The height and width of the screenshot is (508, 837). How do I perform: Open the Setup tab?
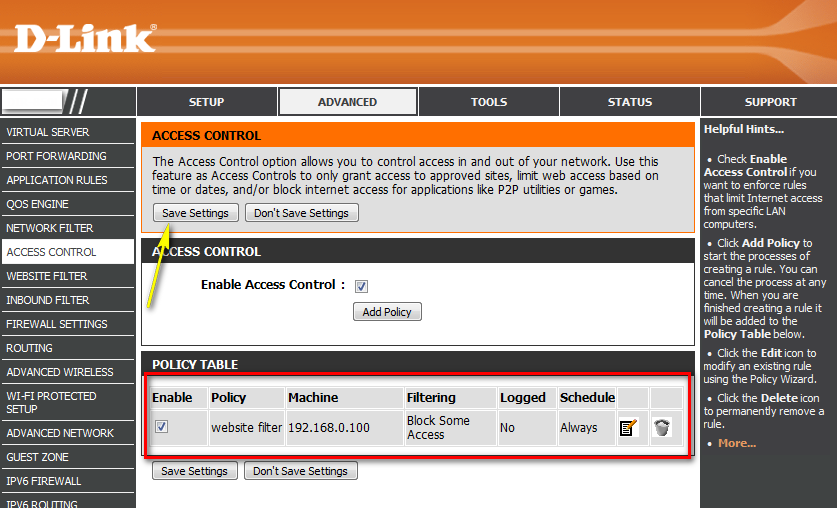(206, 102)
